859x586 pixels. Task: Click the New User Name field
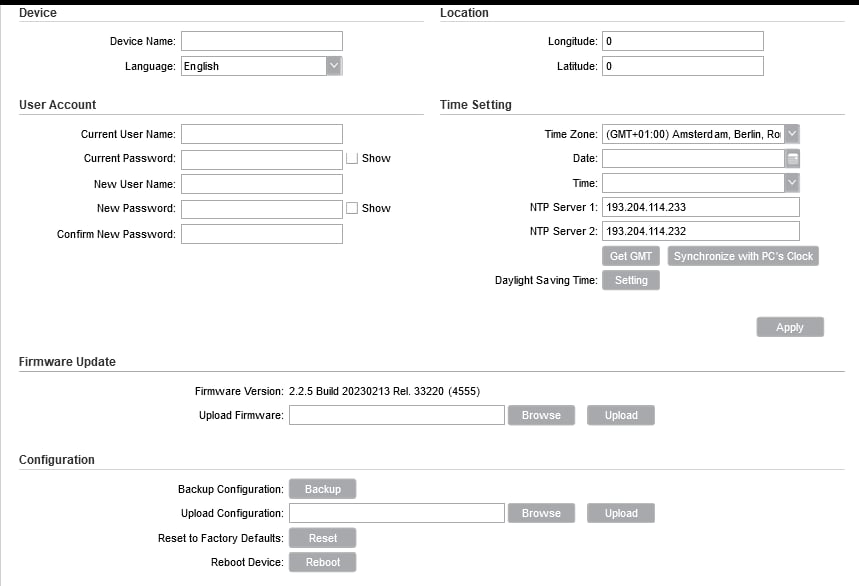click(262, 184)
